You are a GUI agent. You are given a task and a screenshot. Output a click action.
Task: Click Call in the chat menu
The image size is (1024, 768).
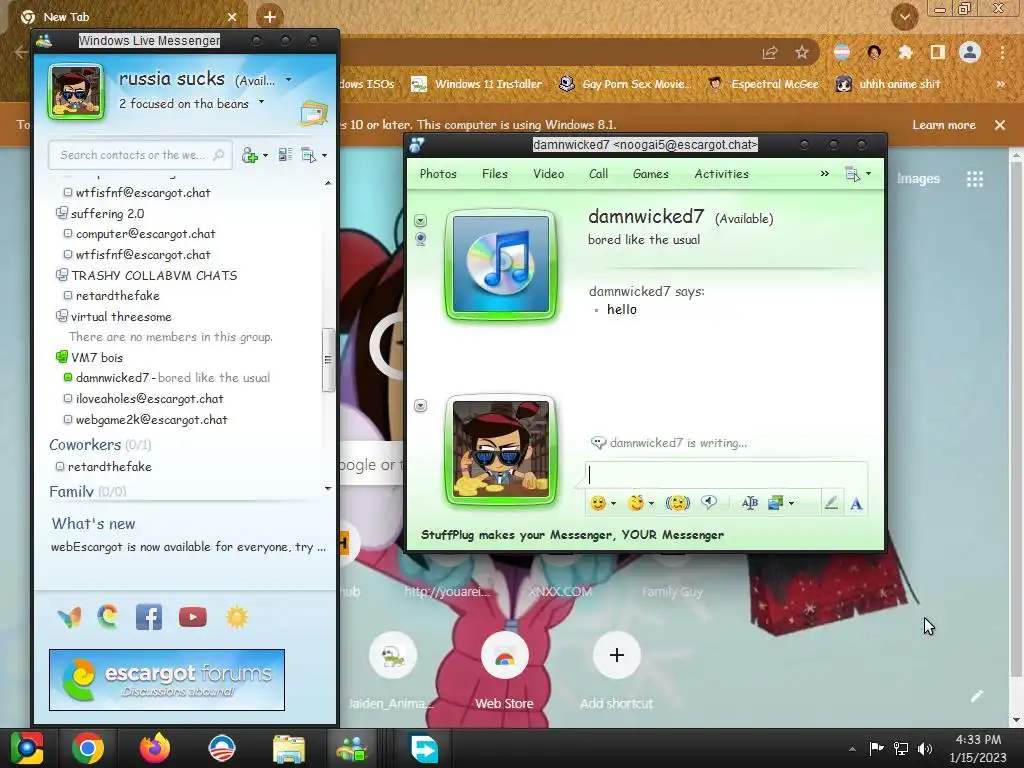point(598,174)
